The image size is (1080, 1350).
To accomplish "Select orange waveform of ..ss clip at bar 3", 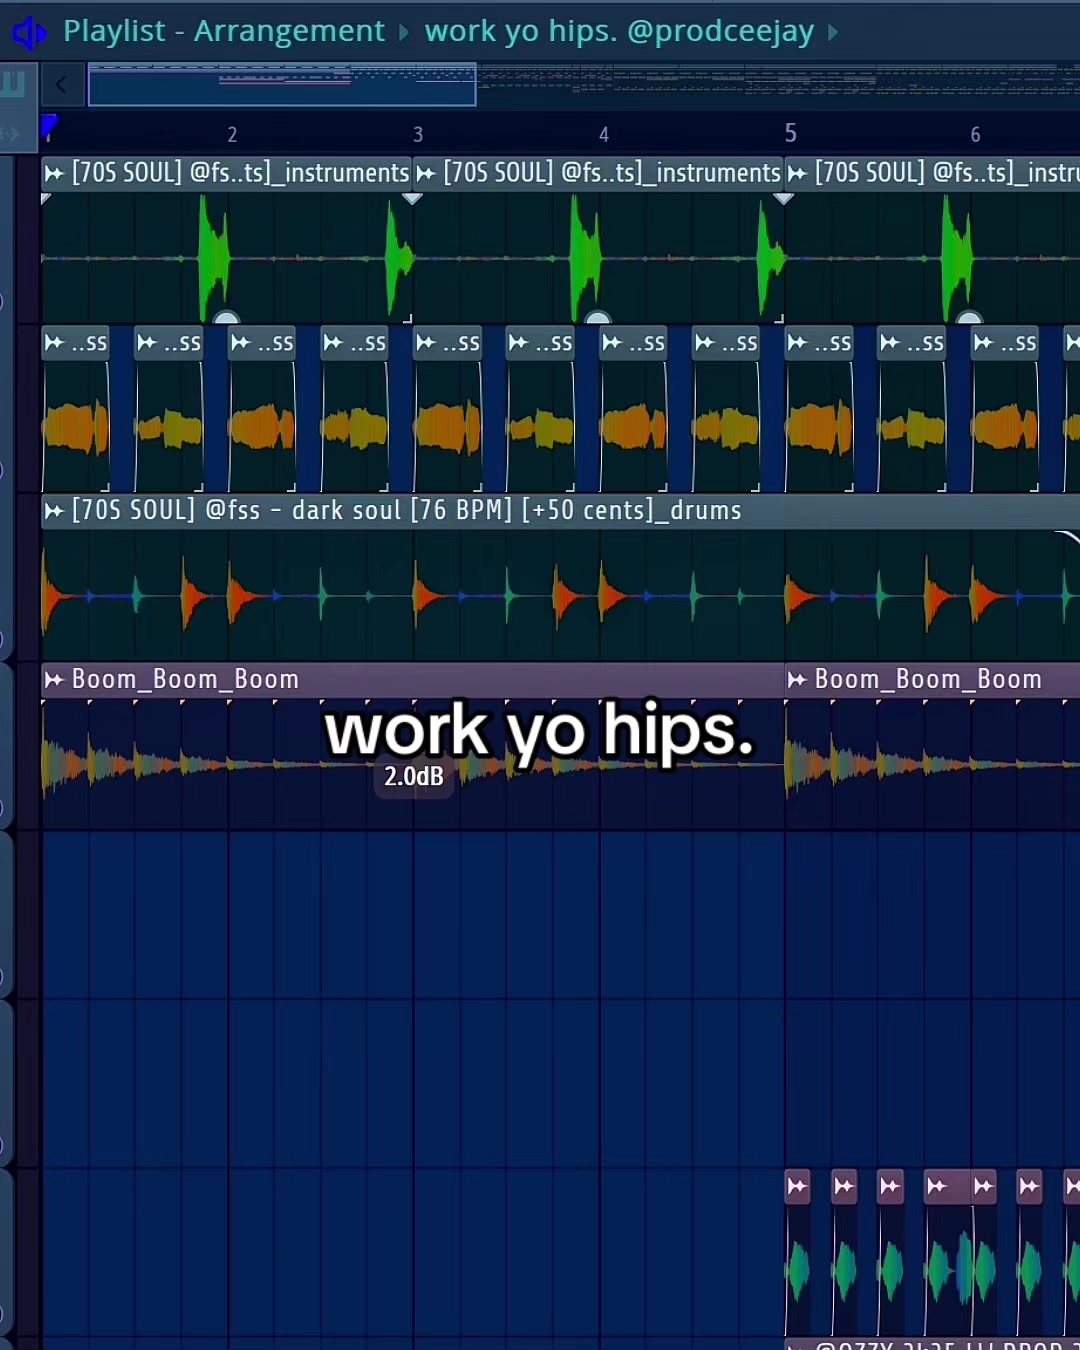I will point(447,427).
